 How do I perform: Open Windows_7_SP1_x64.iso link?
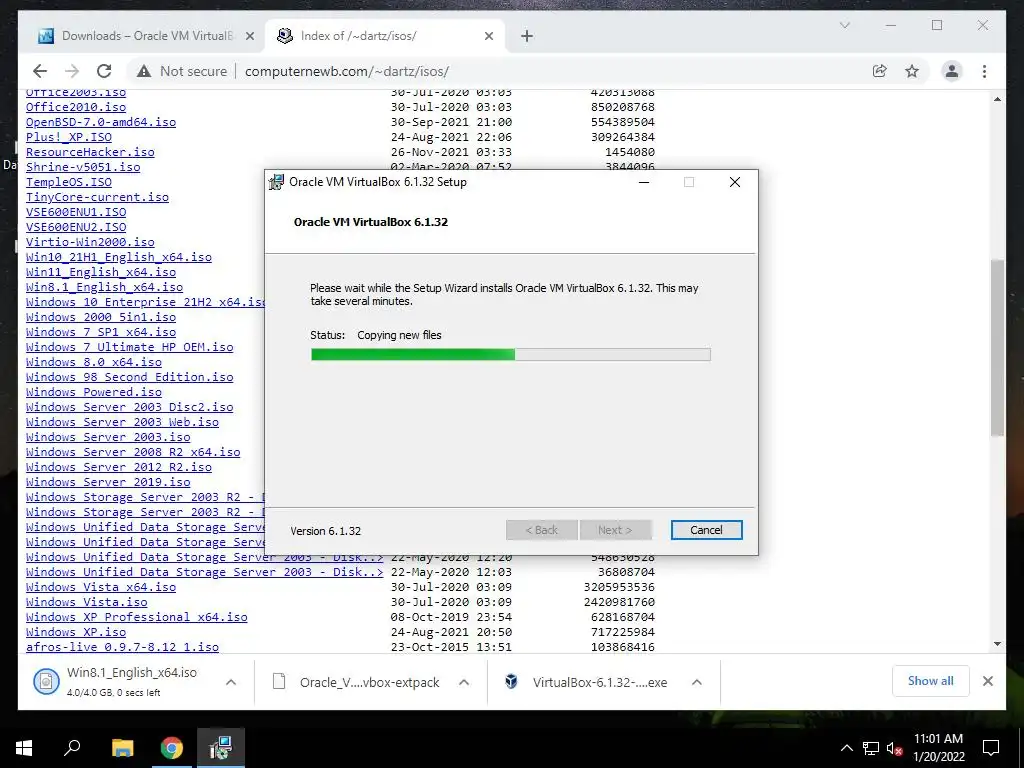pyautogui.click(x=101, y=332)
